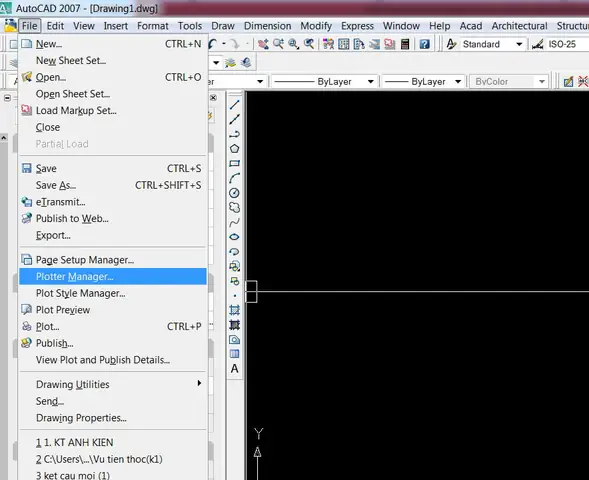Select the Gradient fill tool
The image size is (589, 480).
(234, 325)
